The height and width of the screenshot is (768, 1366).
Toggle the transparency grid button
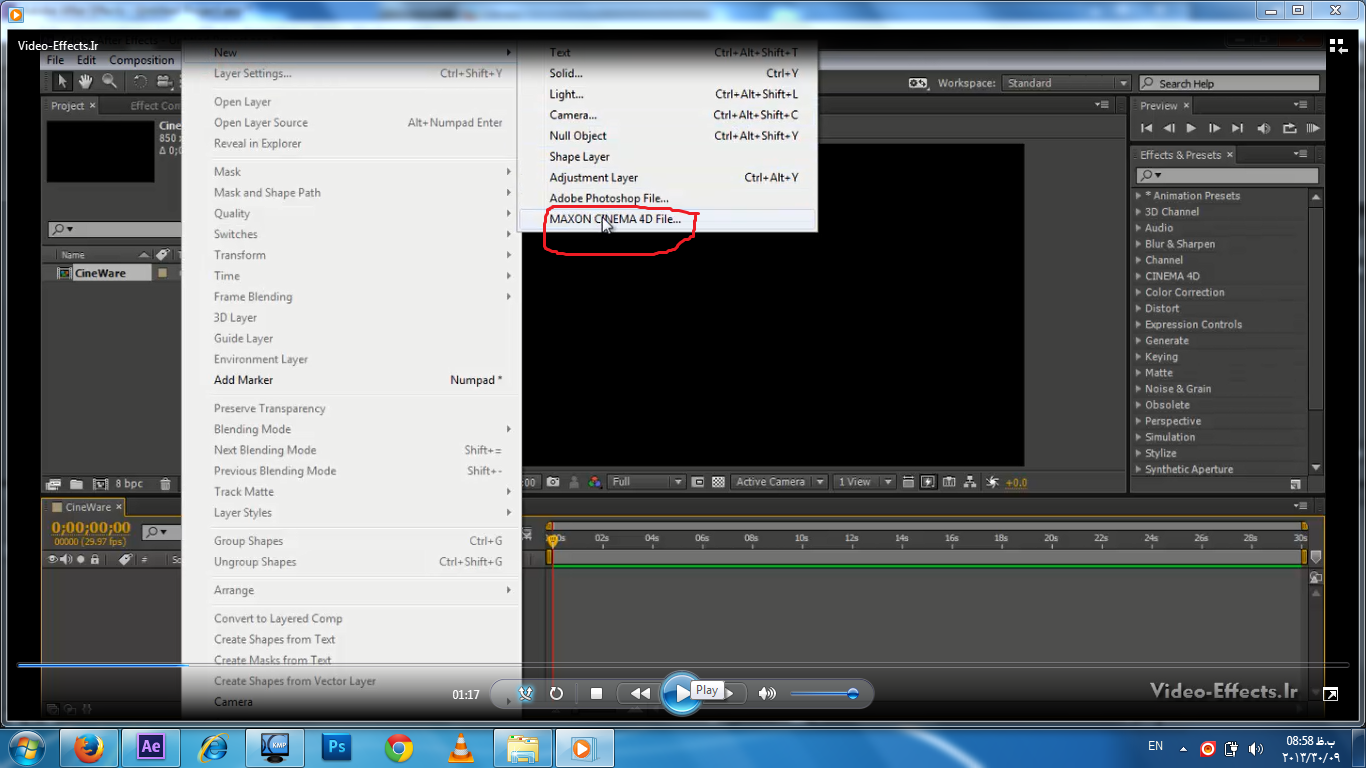(718, 482)
